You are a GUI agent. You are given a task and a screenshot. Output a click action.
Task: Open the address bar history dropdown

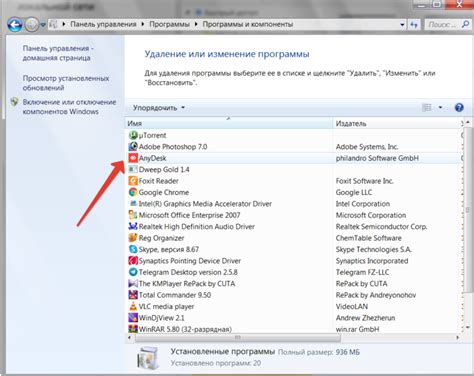402,24
